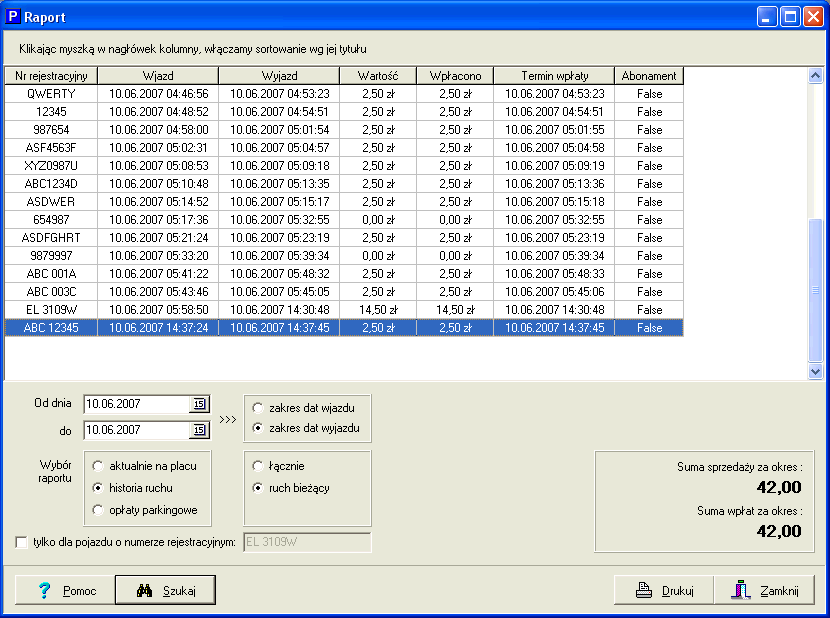Open the calendar picker for Od dnia
Screen dimensions: 830x618
tap(199, 404)
